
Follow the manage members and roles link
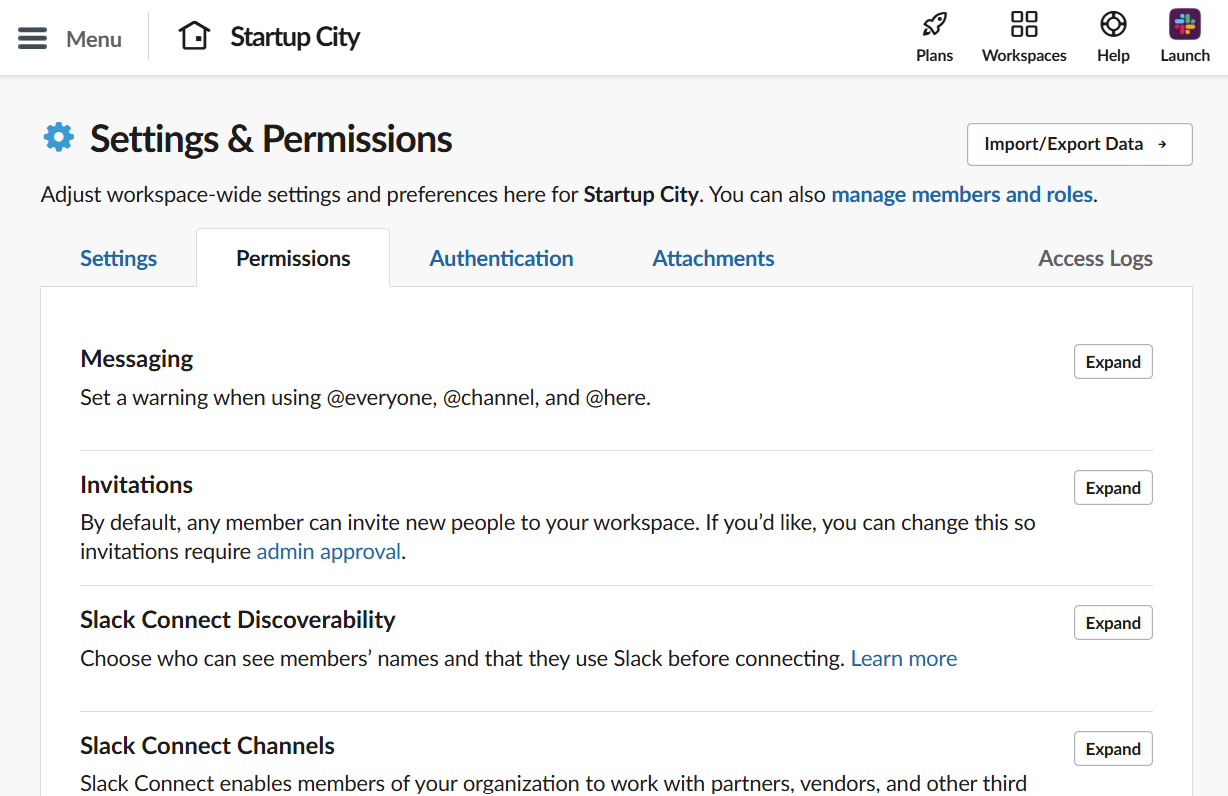click(x=962, y=194)
